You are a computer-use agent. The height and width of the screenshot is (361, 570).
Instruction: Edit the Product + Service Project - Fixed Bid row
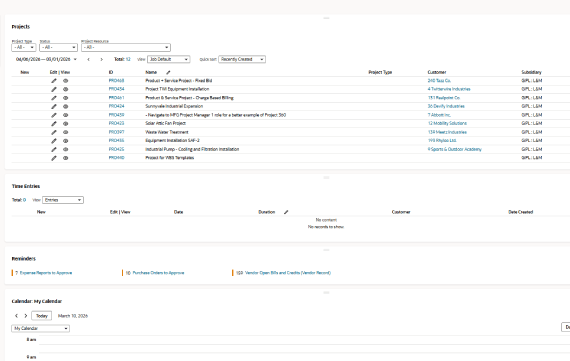coord(54,81)
